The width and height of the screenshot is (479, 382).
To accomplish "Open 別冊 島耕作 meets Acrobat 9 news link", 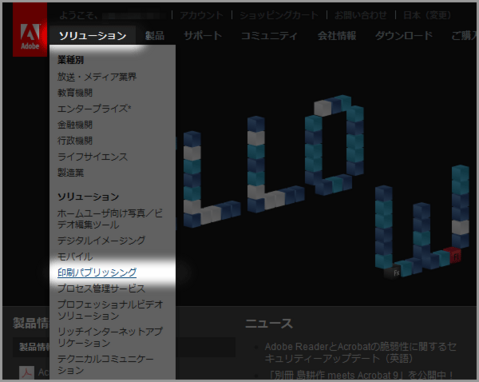I will pyautogui.click(x=361, y=375).
